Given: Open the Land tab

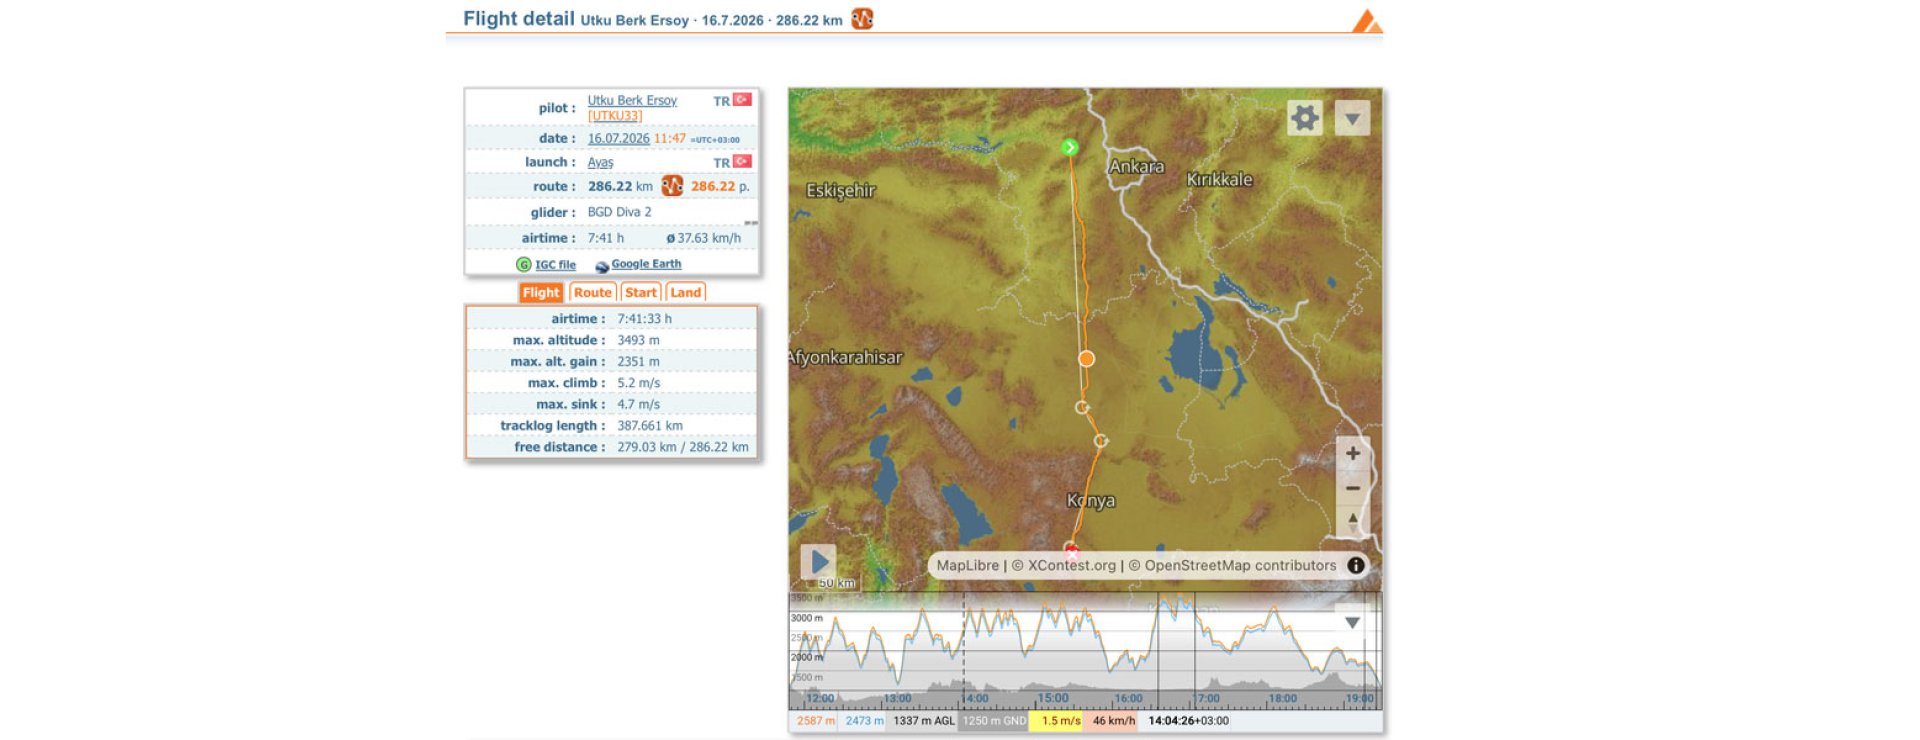Looking at the screenshot, I should 685,292.
